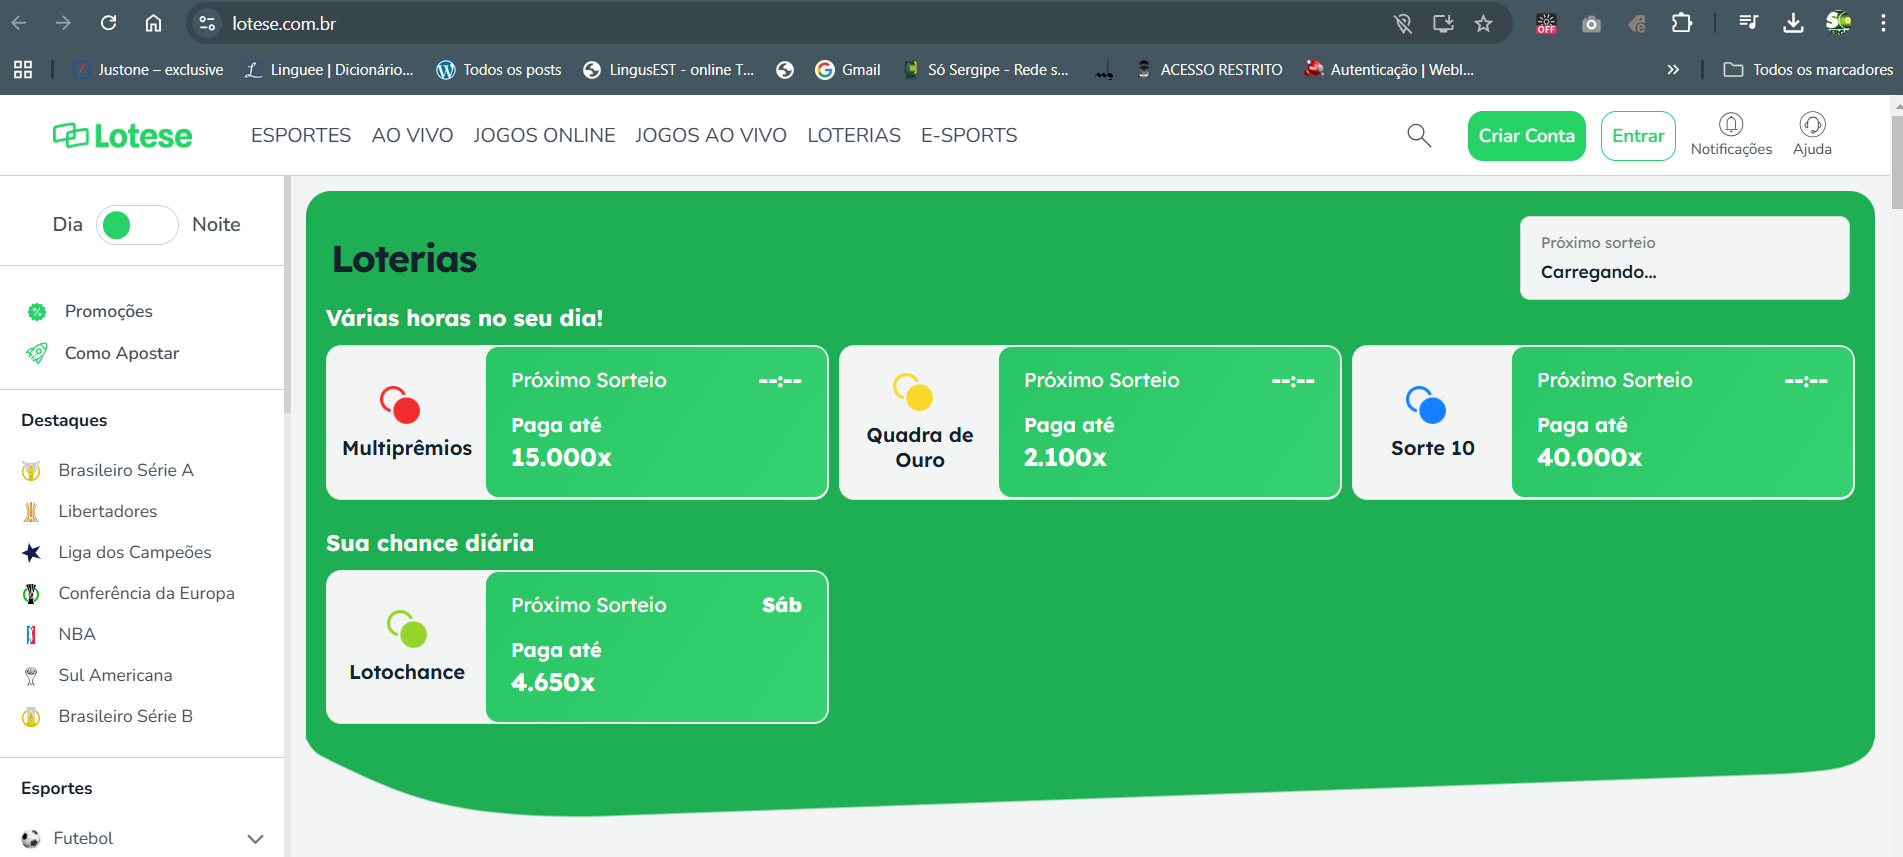The width and height of the screenshot is (1903, 857).
Task: Open the LOTERIAS menu
Action: (x=854, y=135)
